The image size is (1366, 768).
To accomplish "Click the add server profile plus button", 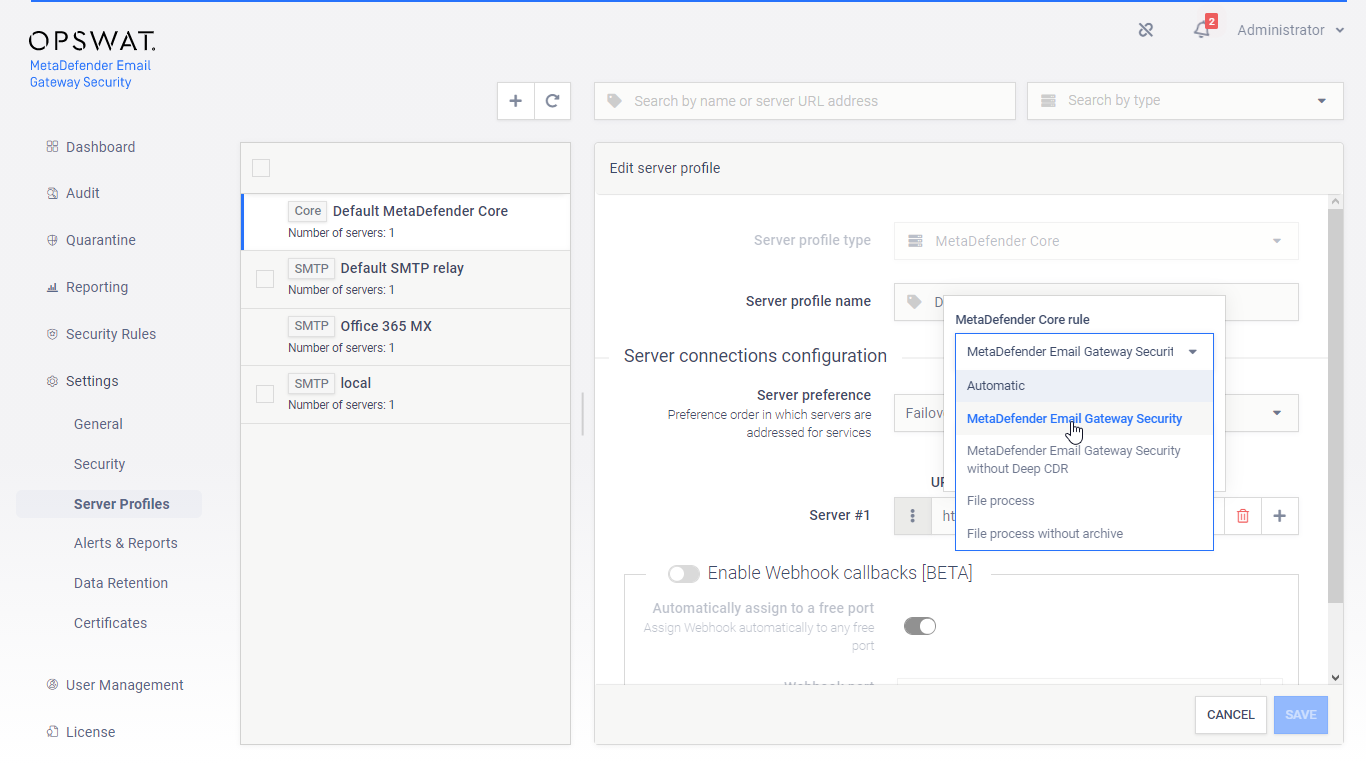I will coord(516,101).
